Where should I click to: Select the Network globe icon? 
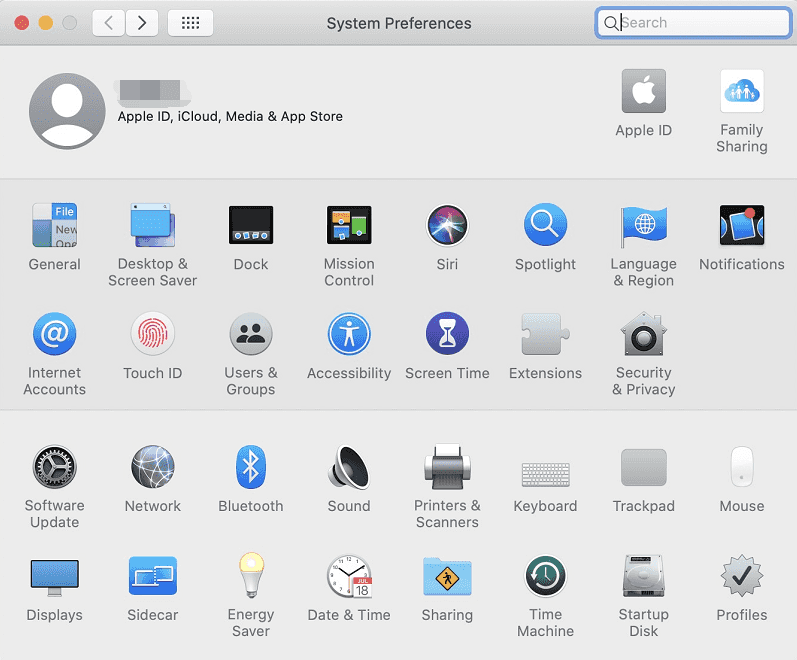152,467
